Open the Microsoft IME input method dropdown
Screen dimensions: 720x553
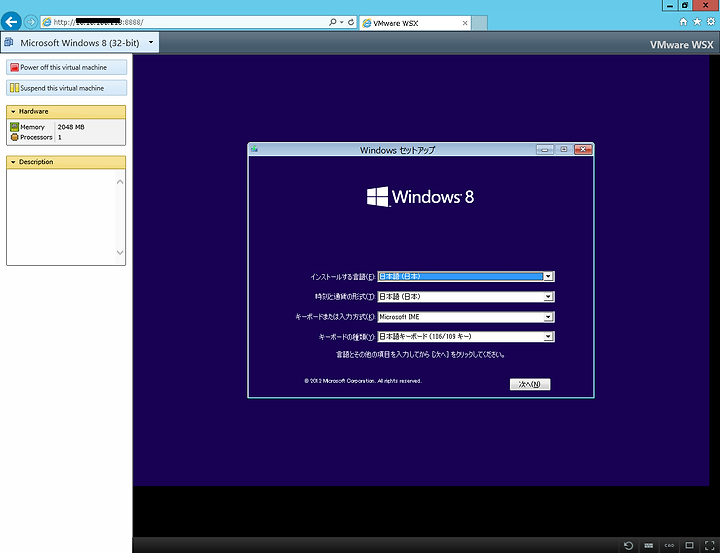pos(548,317)
